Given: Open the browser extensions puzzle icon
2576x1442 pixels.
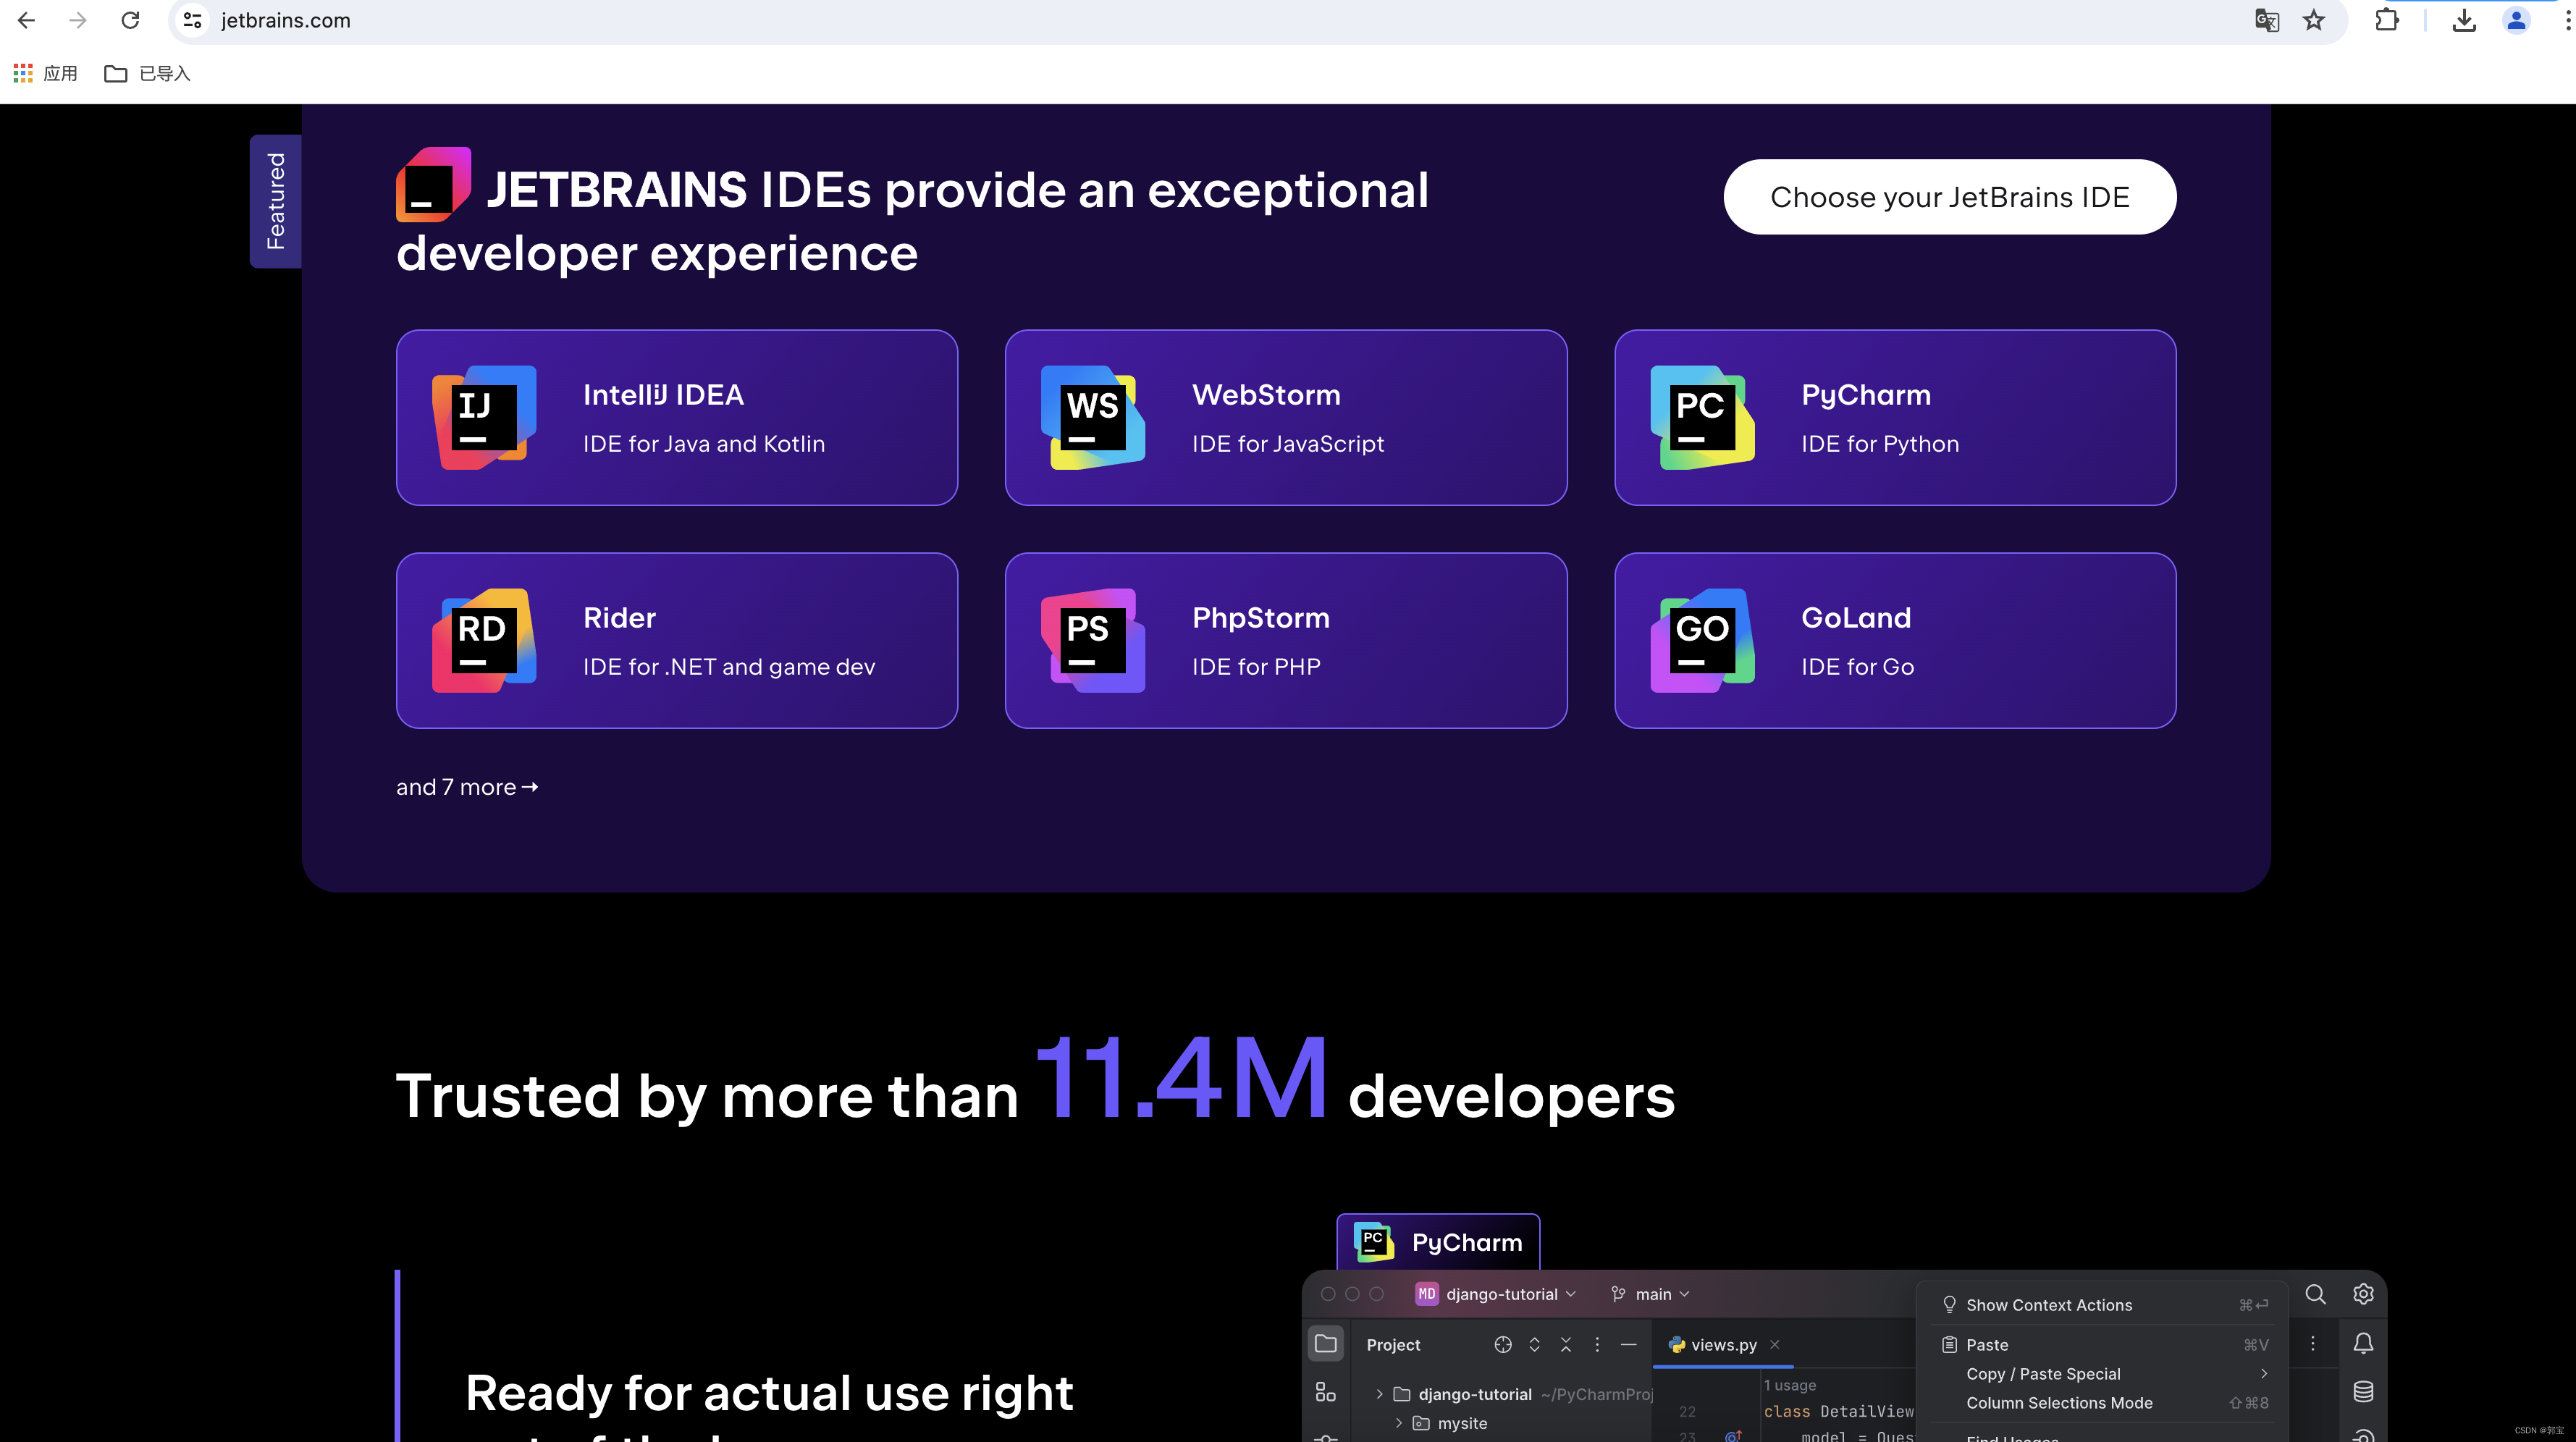Looking at the screenshot, I should coord(2387,20).
